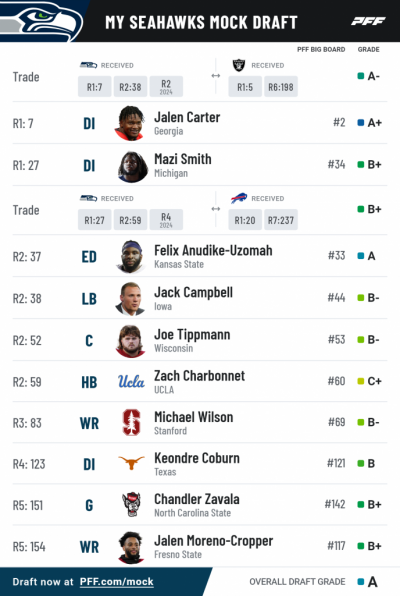Click the Seahawks logo in the header
The height and width of the screenshot is (596, 400).
tap(41, 21)
